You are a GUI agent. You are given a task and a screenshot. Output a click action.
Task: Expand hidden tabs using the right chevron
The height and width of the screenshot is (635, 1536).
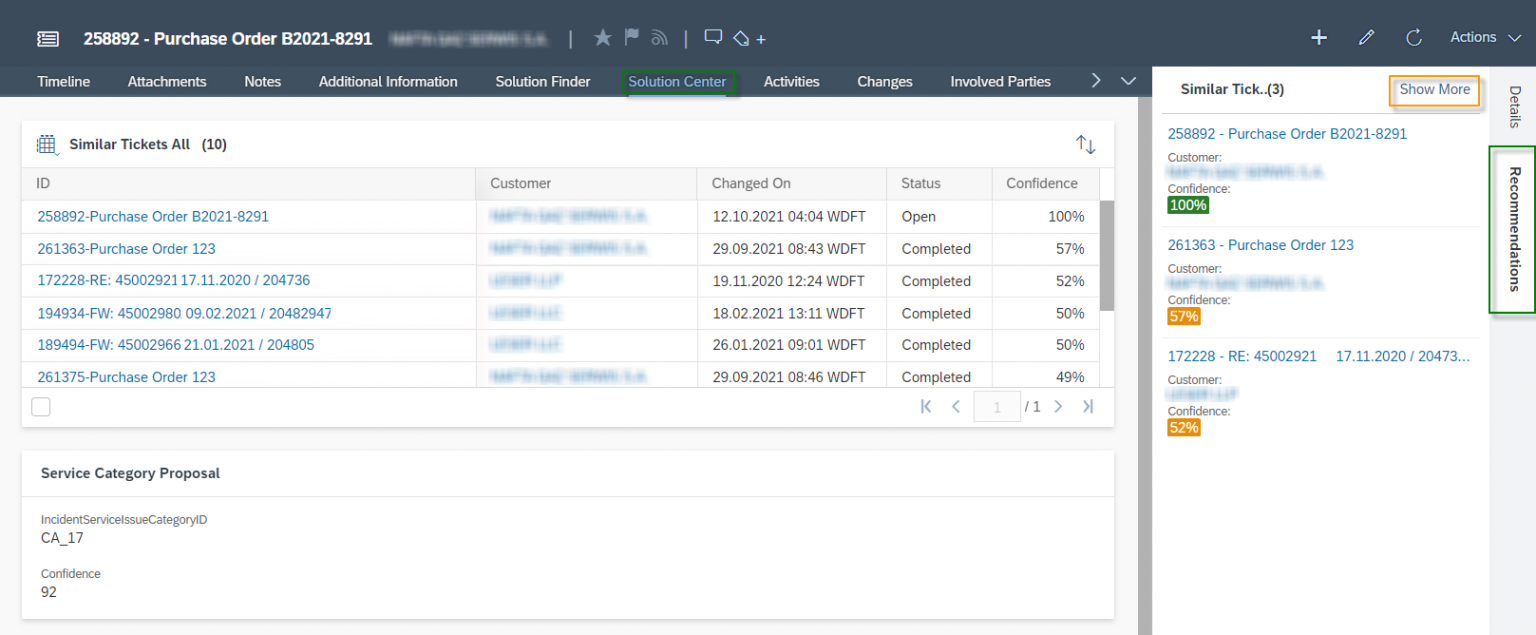[x=1095, y=81]
